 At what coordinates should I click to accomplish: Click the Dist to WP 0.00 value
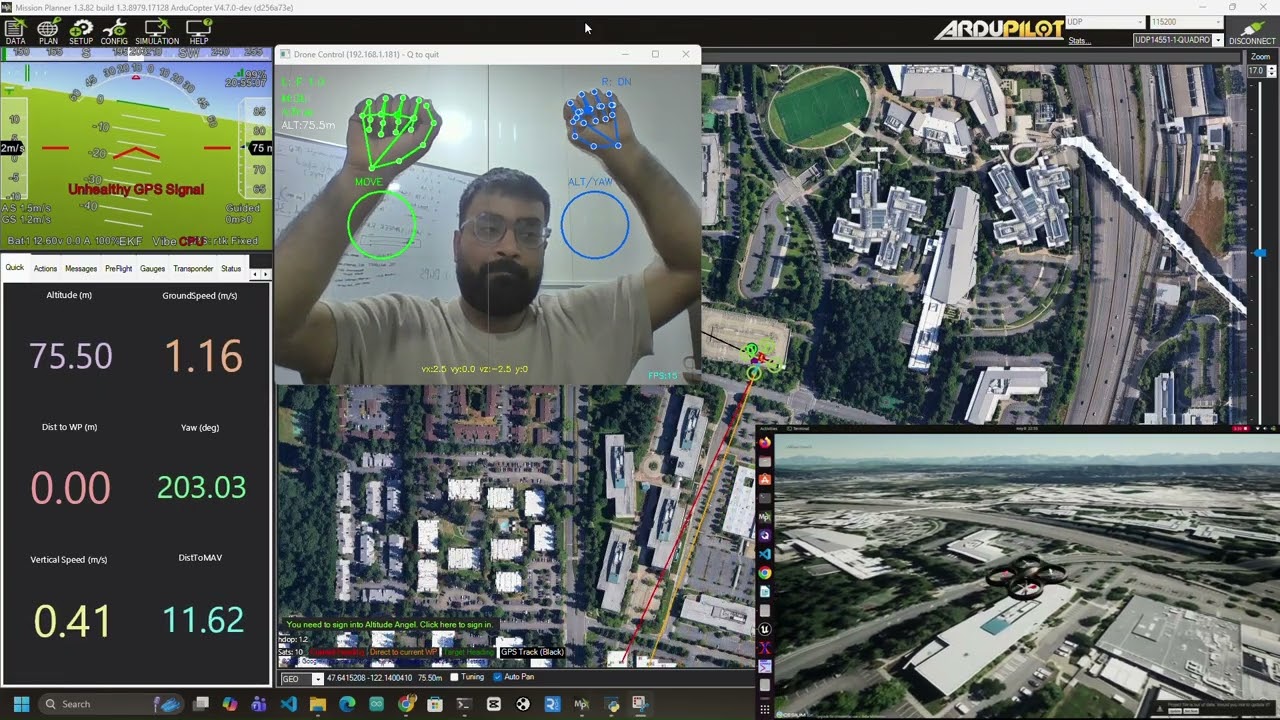(70, 488)
